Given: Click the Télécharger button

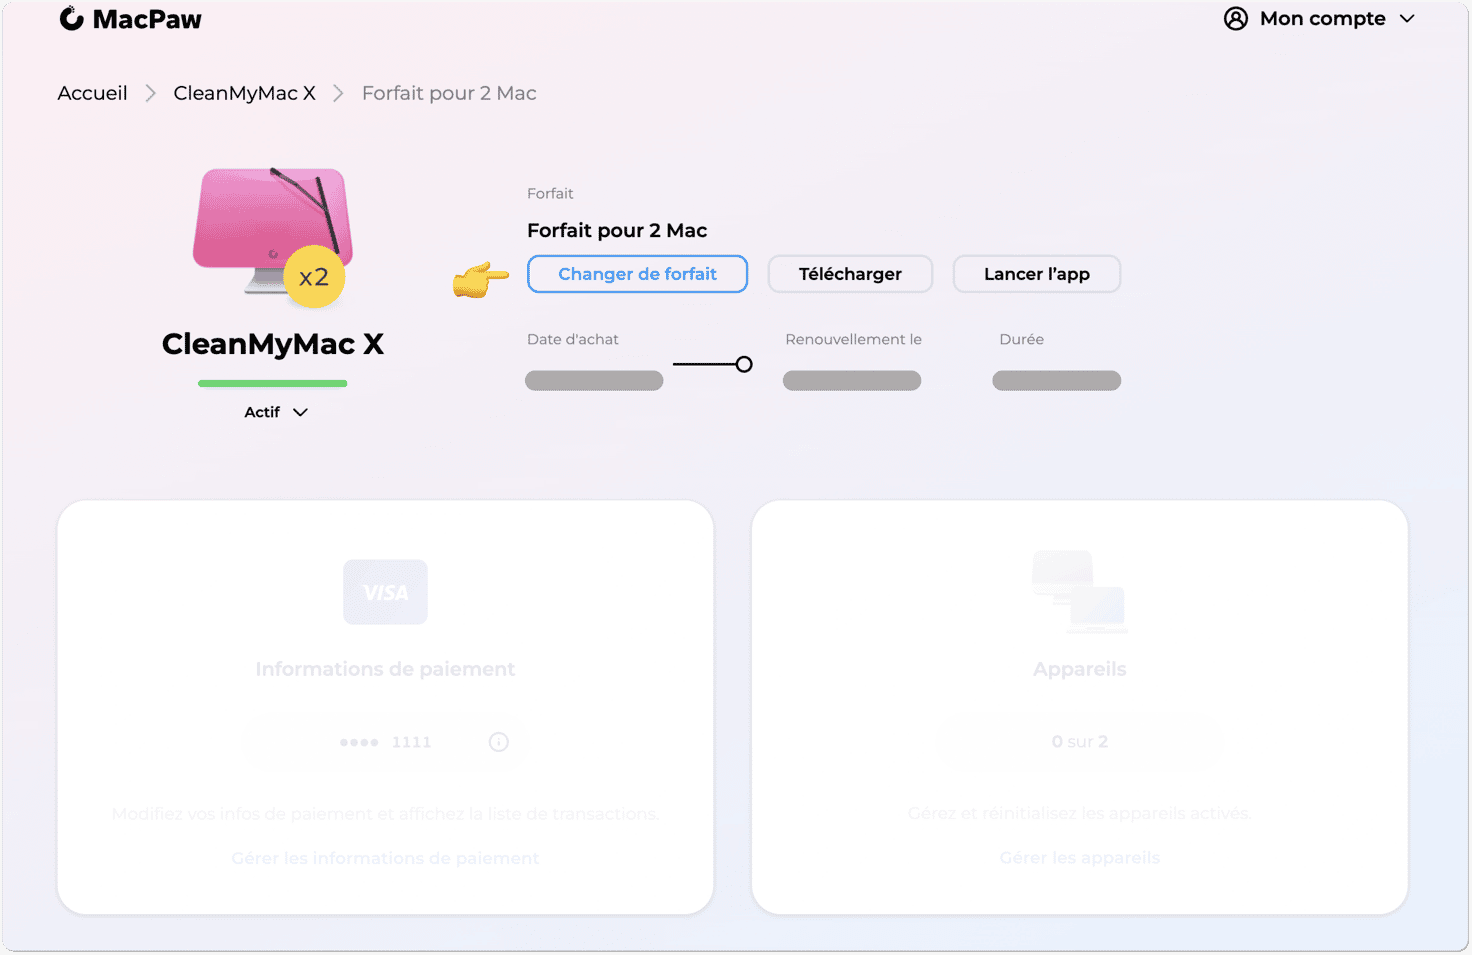Looking at the screenshot, I should [x=850, y=274].
